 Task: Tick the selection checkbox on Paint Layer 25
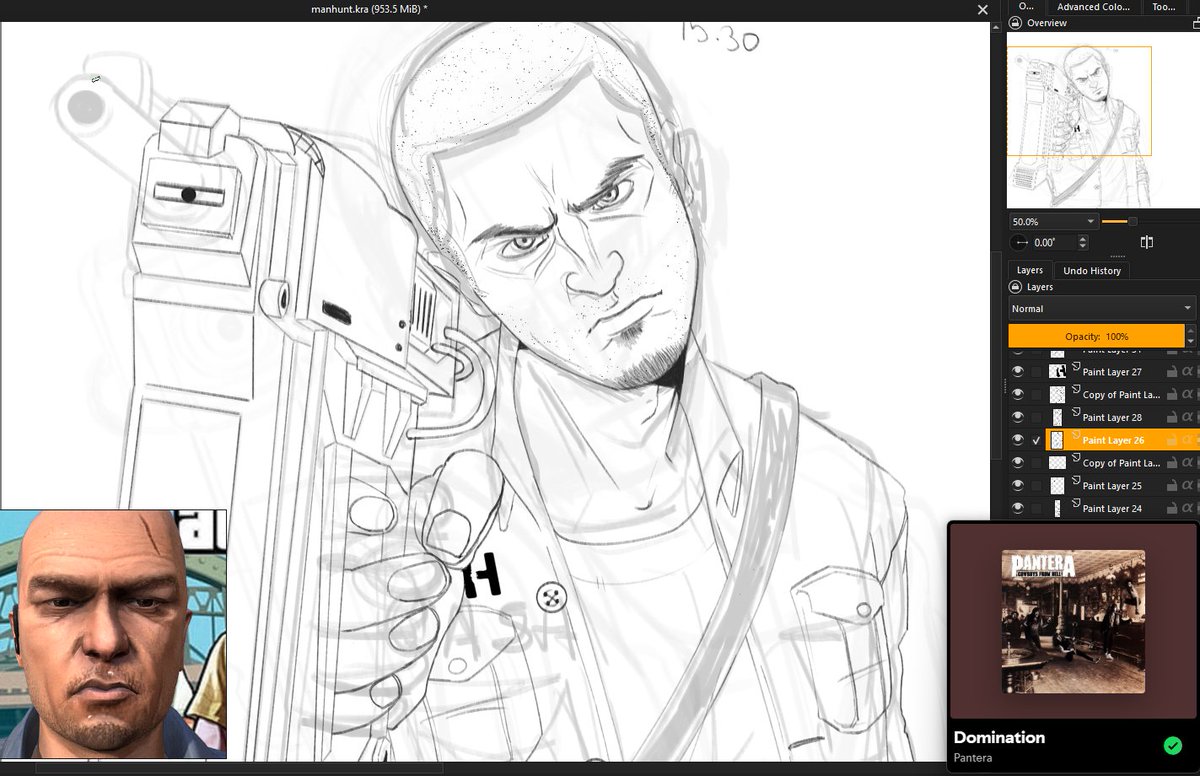(1037, 486)
